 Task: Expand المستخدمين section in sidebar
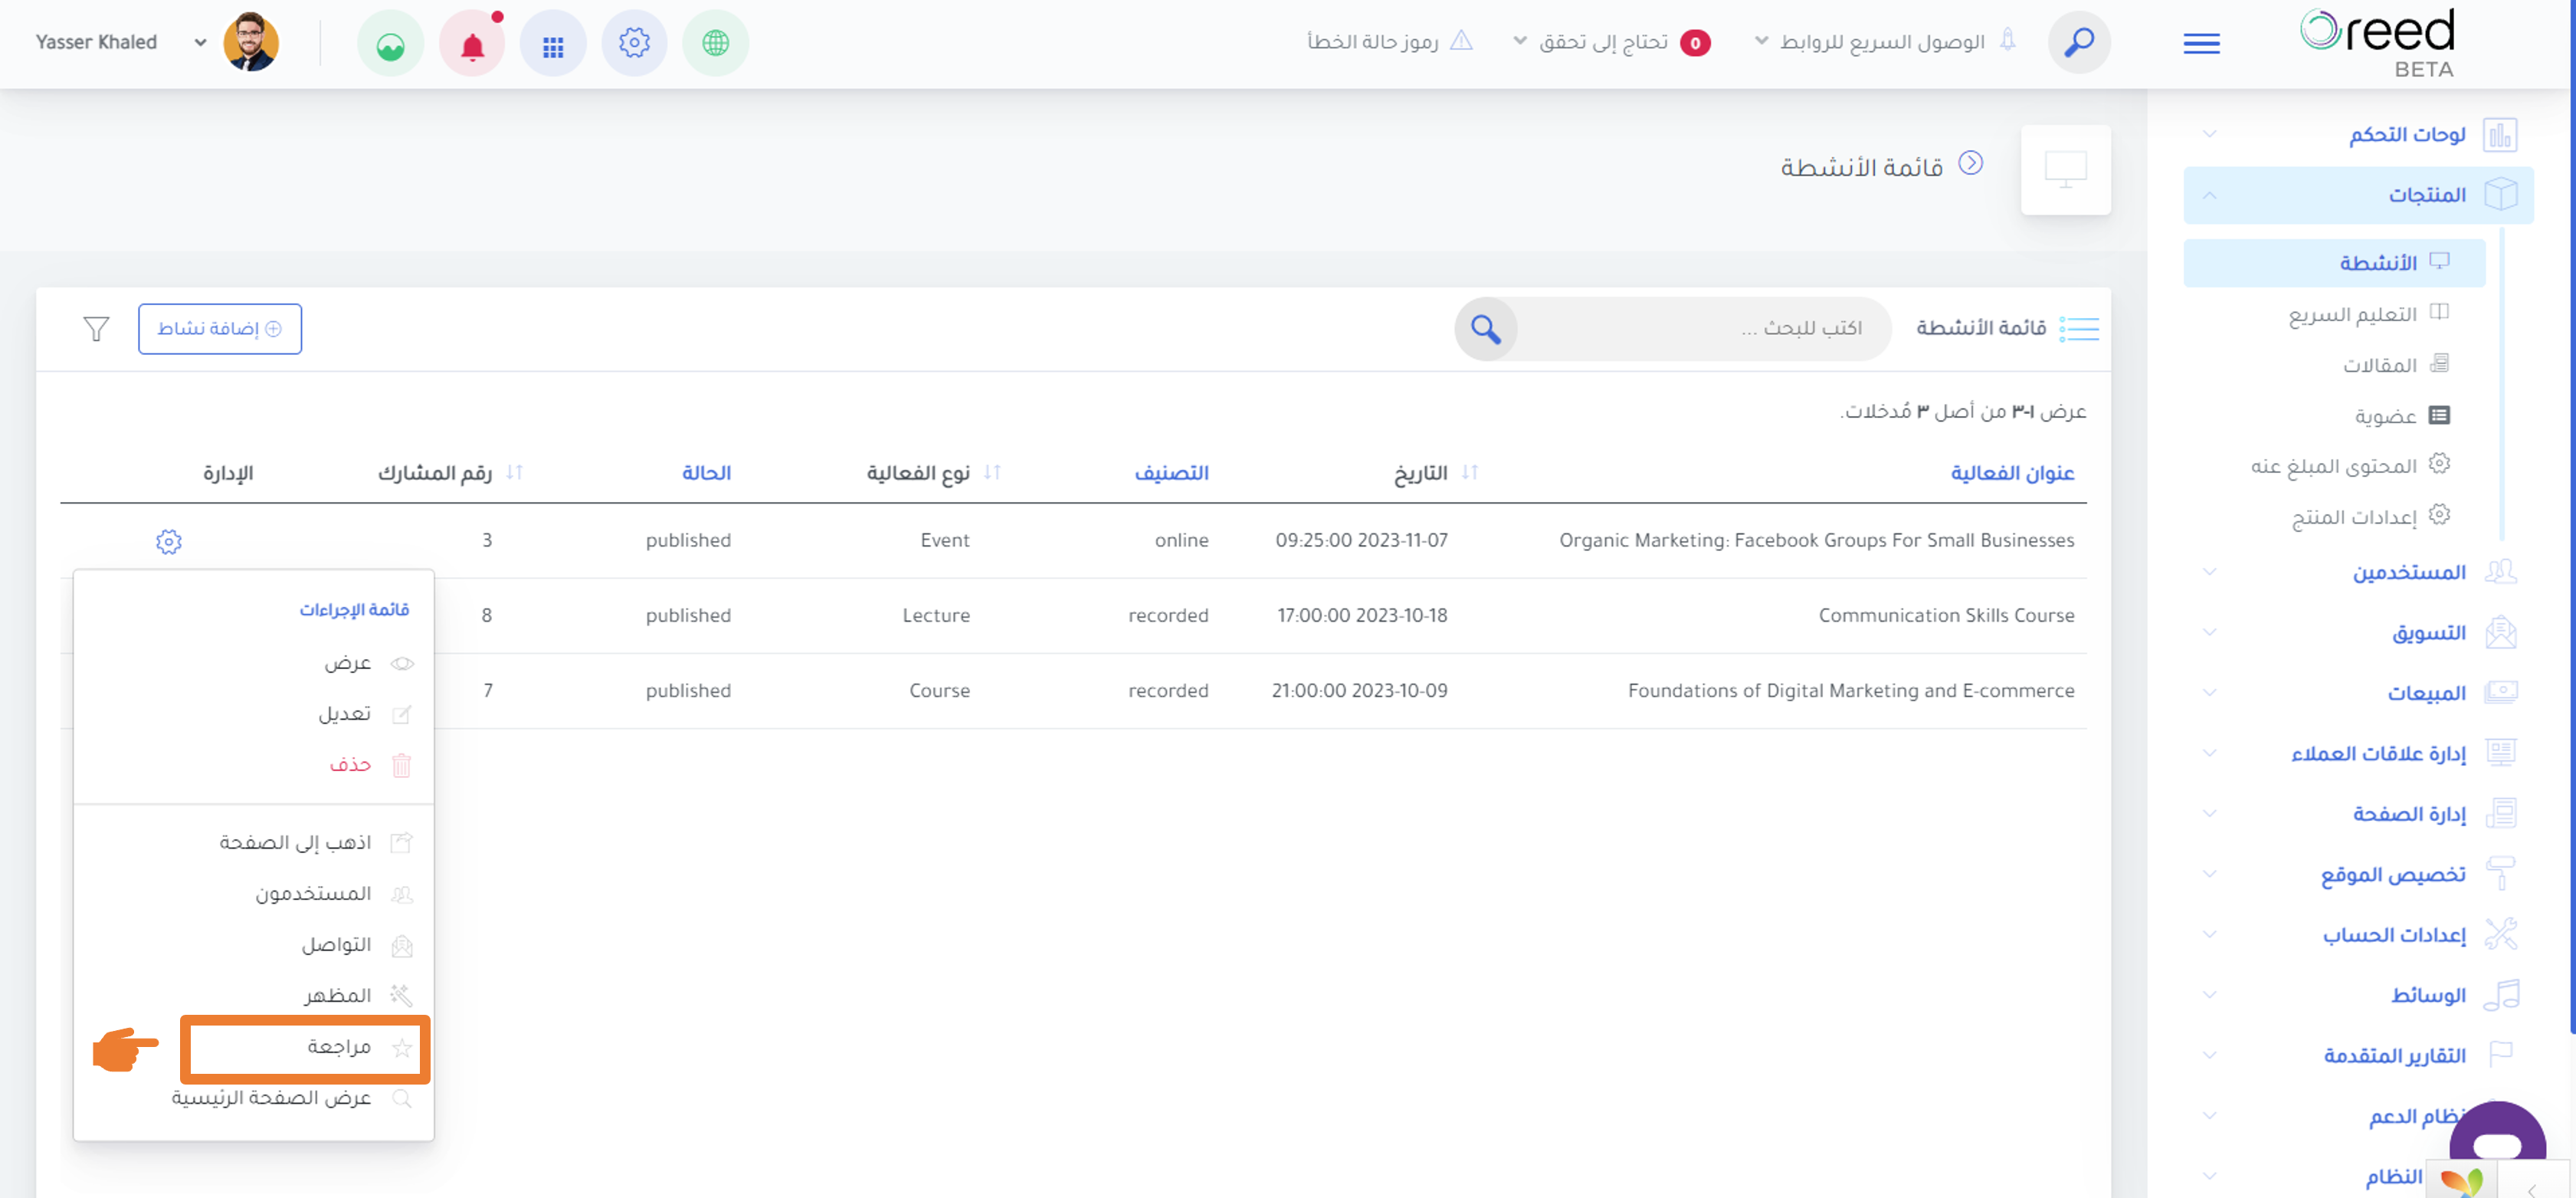pyautogui.click(x=2358, y=572)
